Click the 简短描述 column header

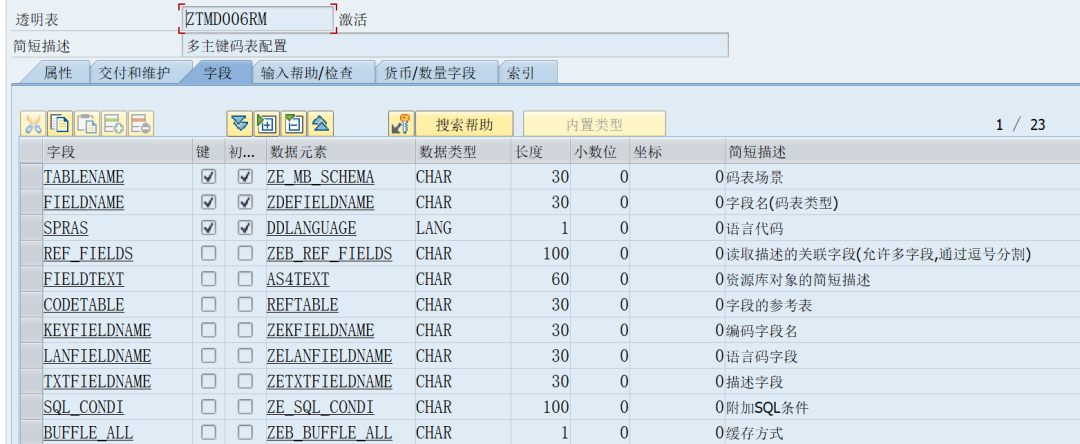[902, 151]
